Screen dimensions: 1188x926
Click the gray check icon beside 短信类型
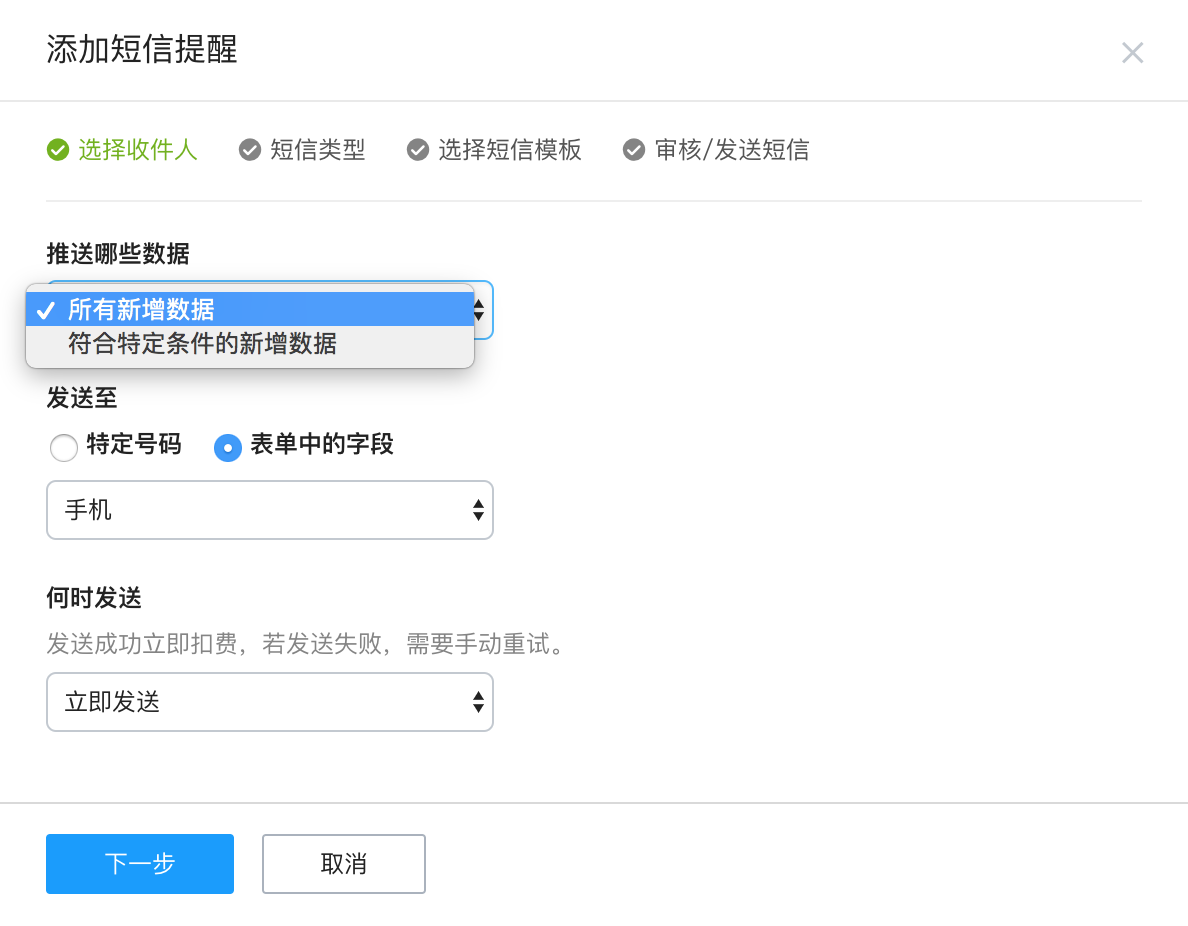point(249,150)
